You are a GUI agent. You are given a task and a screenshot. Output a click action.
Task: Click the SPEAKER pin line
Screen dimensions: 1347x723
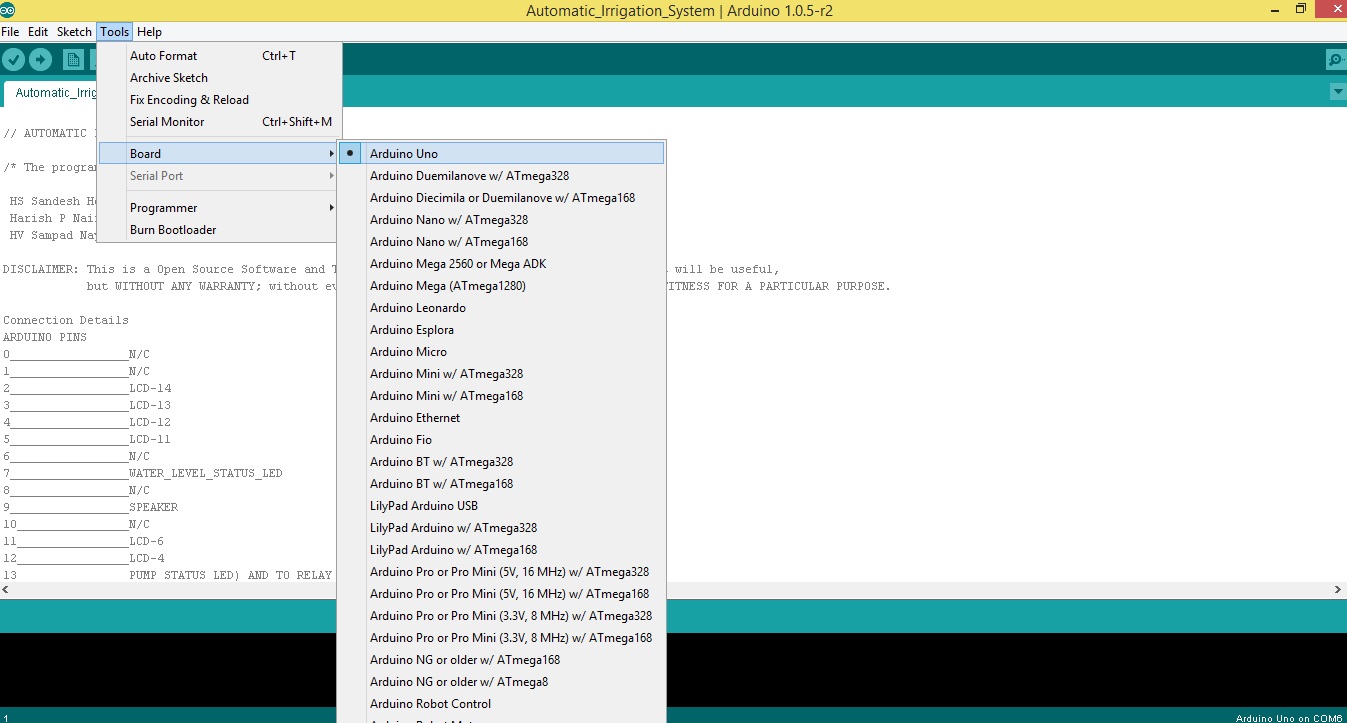click(90, 507)
